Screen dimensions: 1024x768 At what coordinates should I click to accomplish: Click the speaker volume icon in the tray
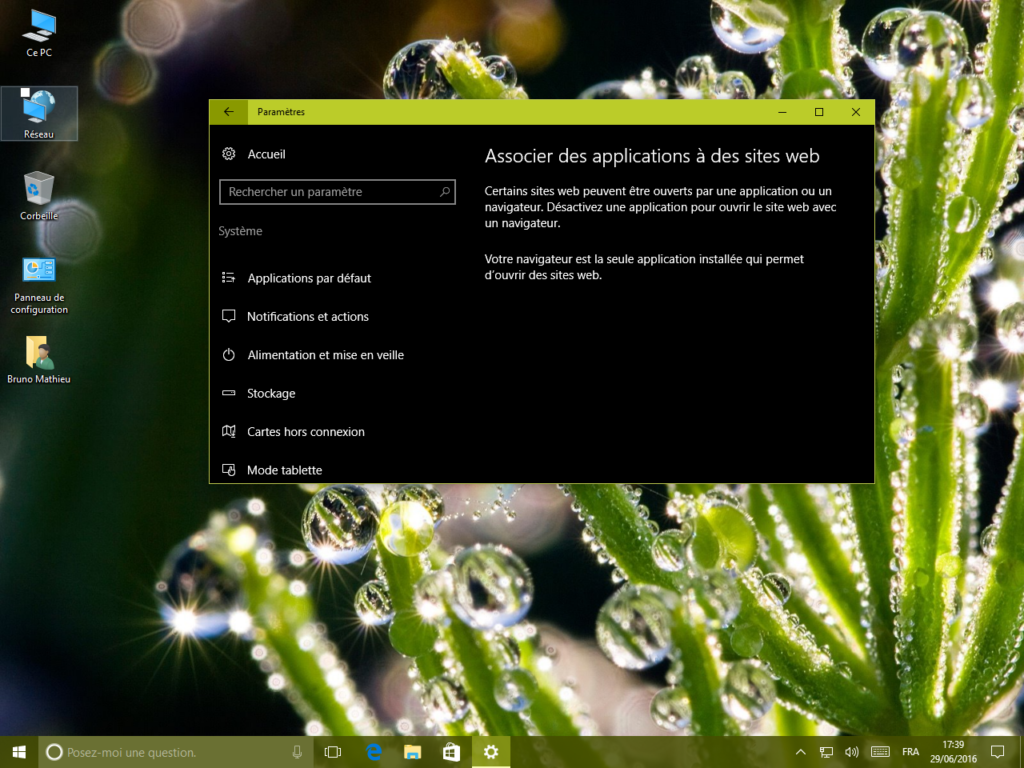click(x=851, y=752)
